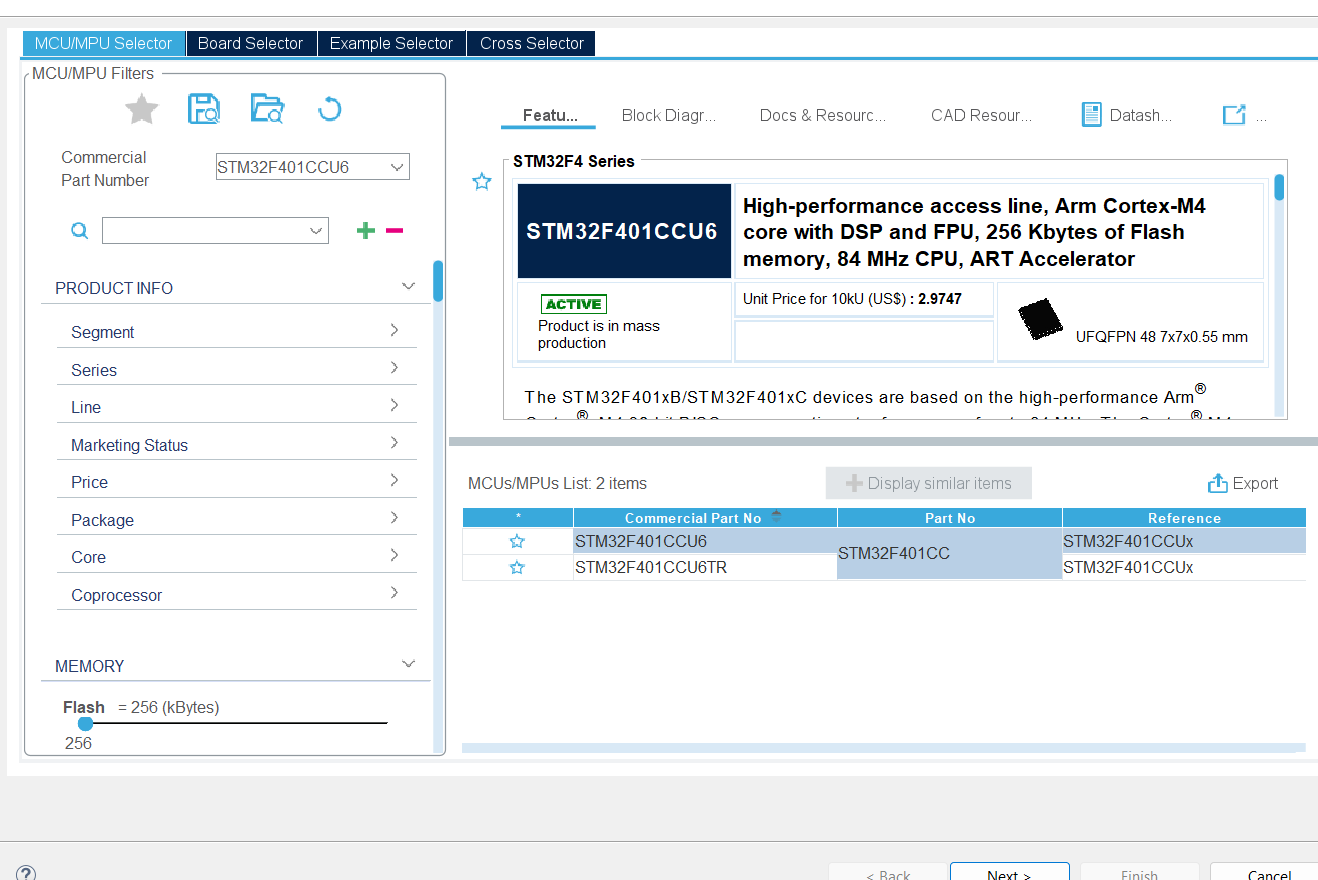
Task: Switch to the Board Selector tab
Action: pos(250,43)
